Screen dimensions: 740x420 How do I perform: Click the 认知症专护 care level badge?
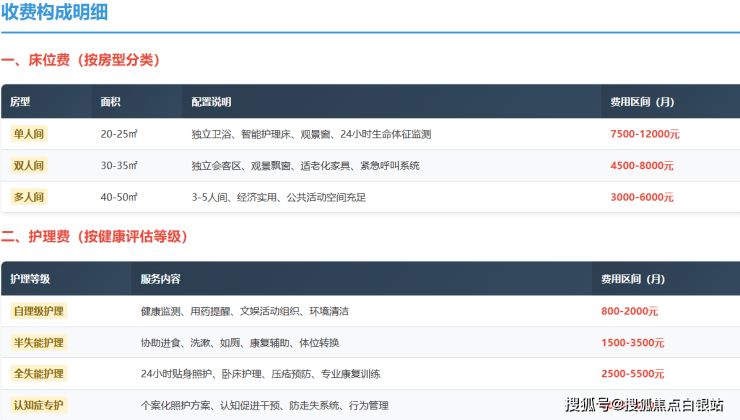coord(39,405)
